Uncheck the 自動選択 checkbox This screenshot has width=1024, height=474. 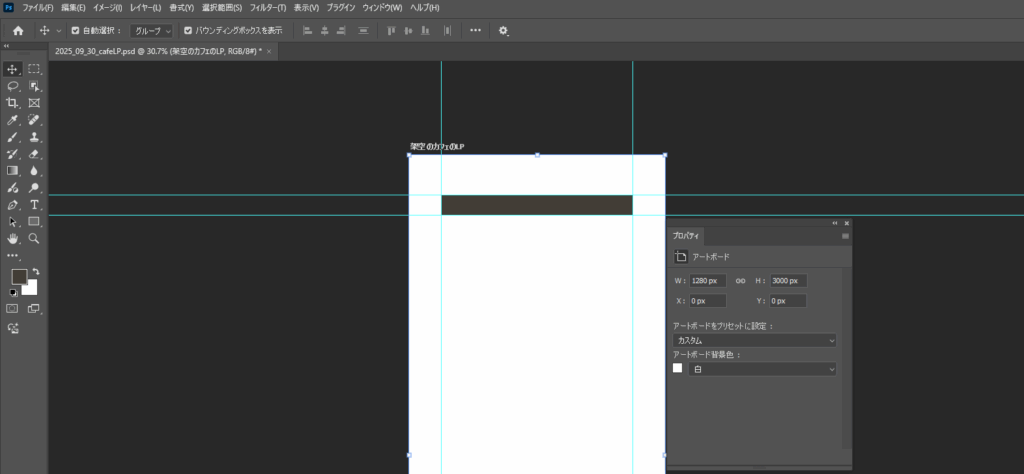click(75, 30)
